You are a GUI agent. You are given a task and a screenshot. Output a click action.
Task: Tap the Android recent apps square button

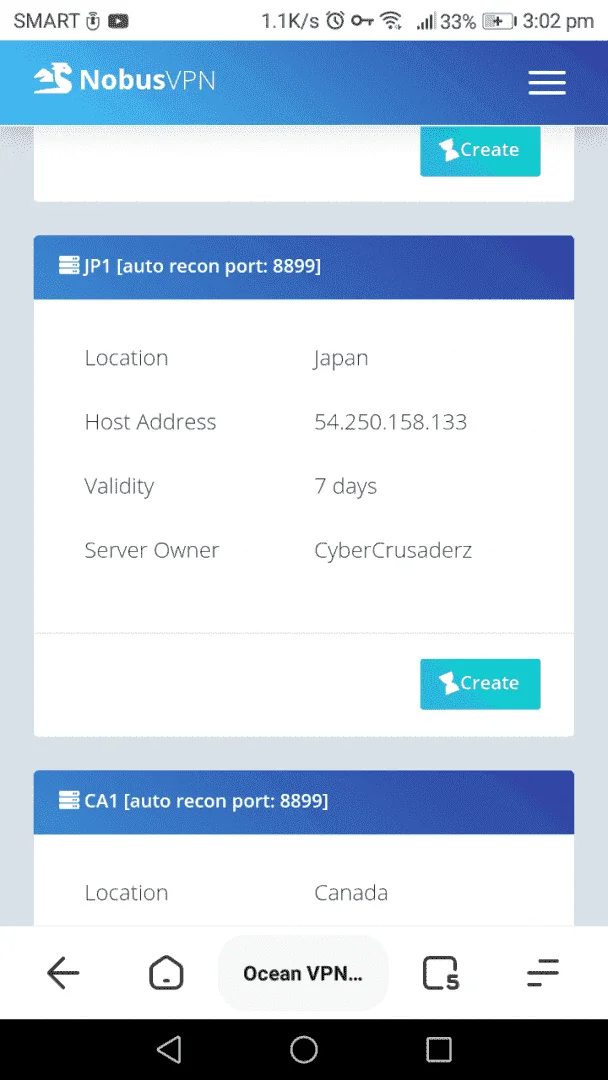(x=439, y=1050)
